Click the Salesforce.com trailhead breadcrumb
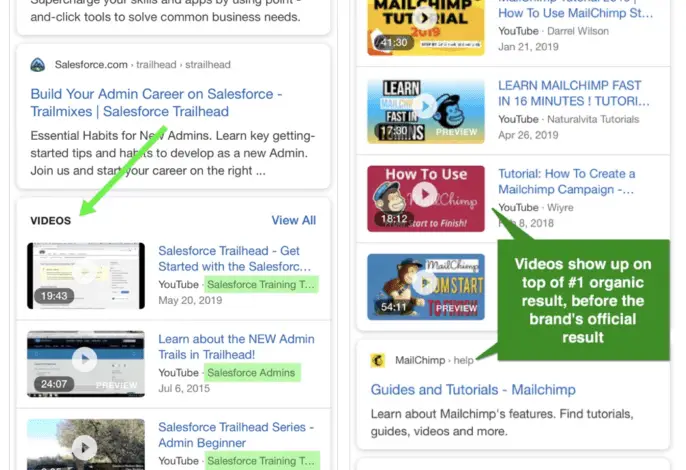The height and width of the screenshot is (470, 686). [143, 65]
